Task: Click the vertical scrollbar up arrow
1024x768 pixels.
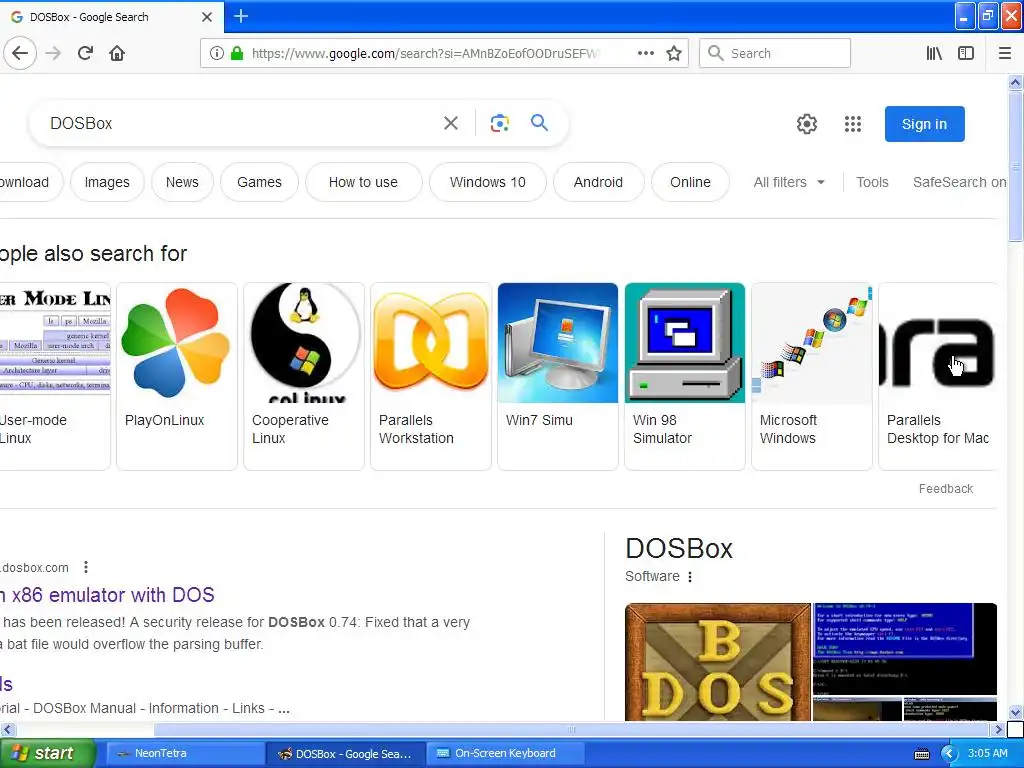Action: point(1015,82)
